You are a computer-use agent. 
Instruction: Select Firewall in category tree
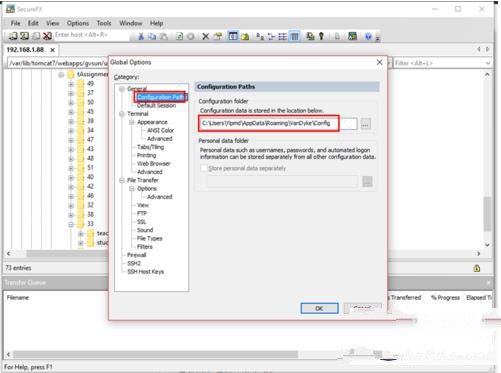pyautogui.click(x=136, y=255)
